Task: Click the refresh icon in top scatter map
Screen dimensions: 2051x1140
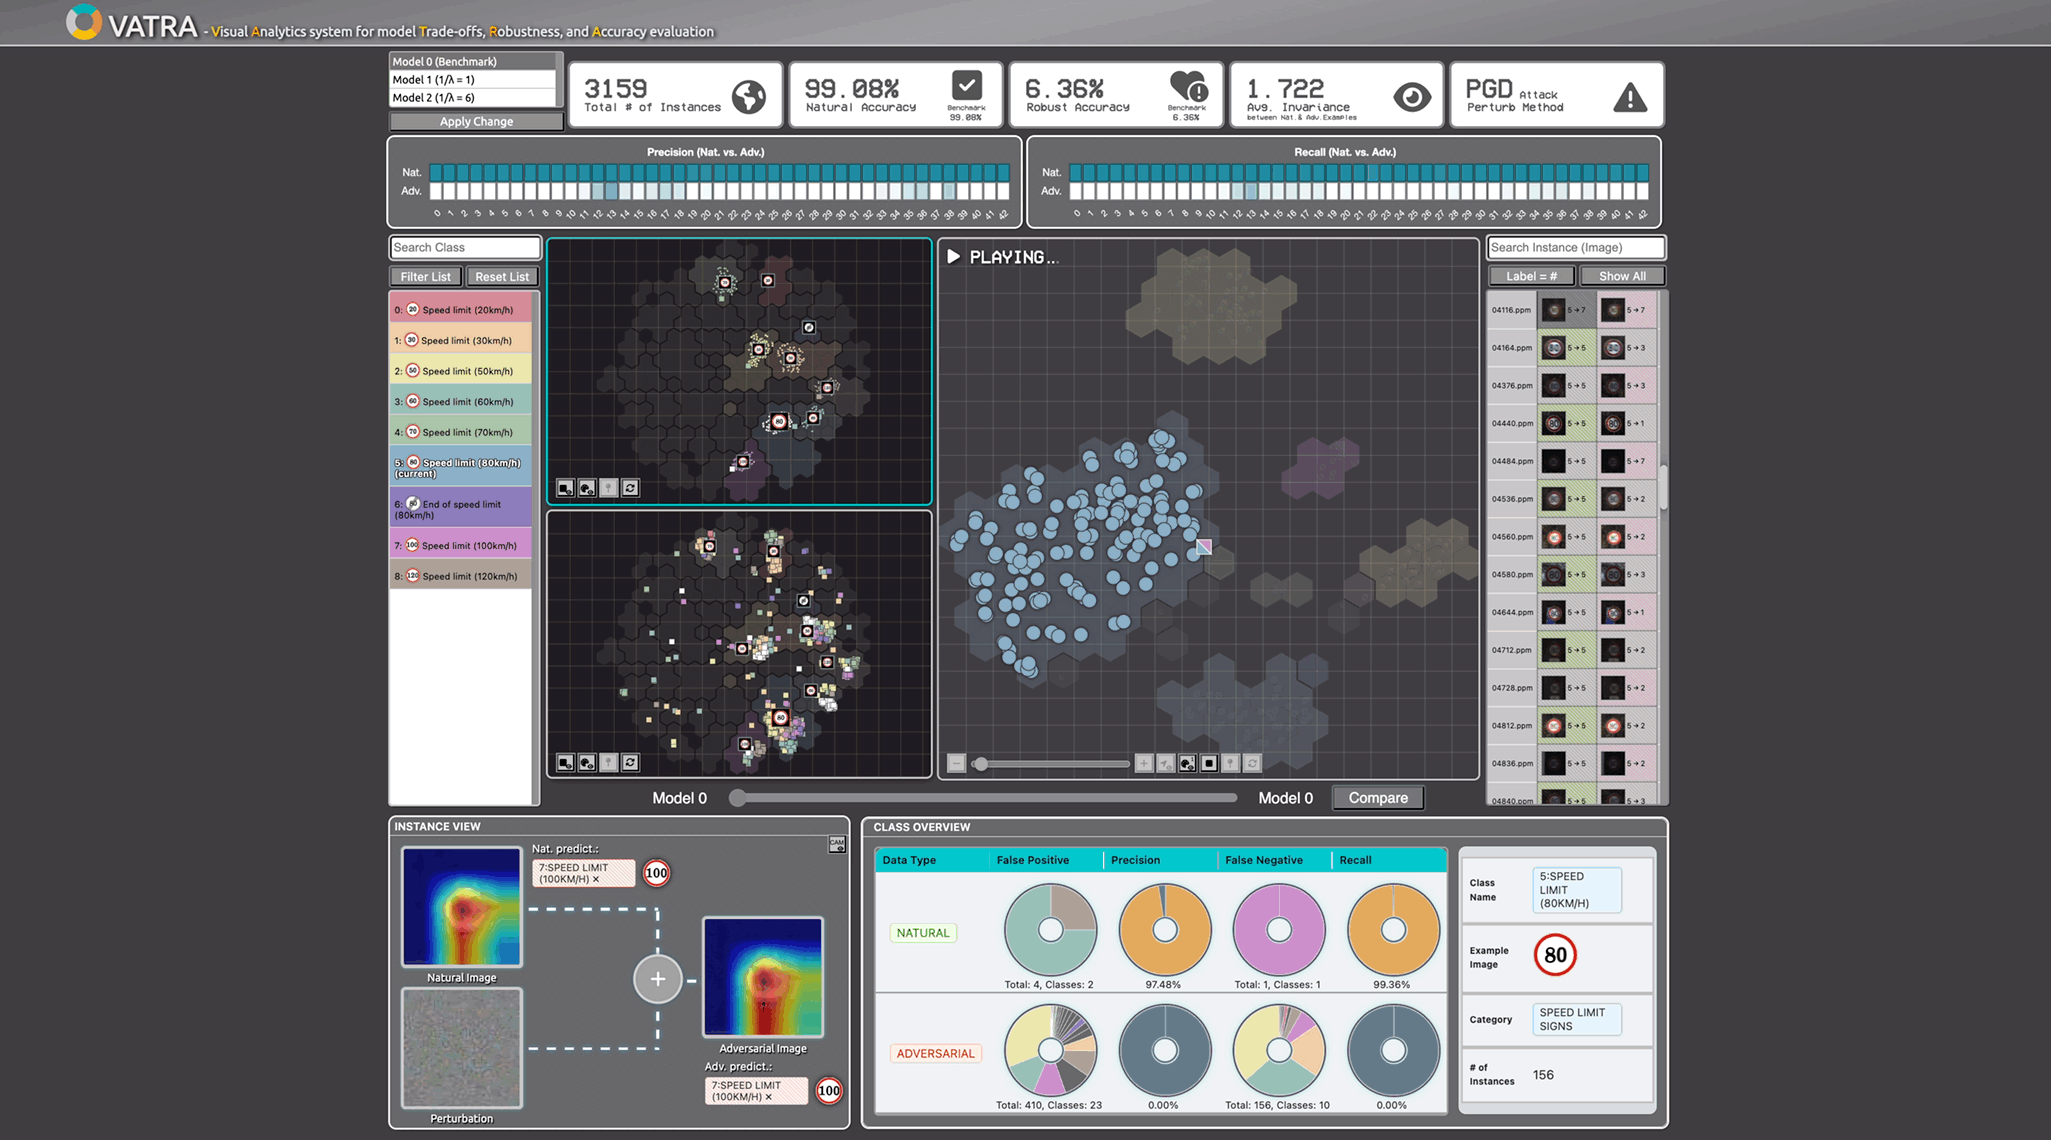Action: 630,488
